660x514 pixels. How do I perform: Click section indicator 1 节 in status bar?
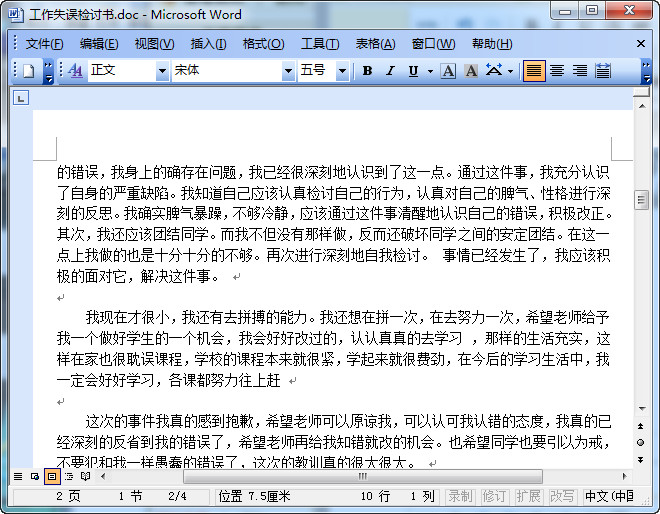coord(130,496)
